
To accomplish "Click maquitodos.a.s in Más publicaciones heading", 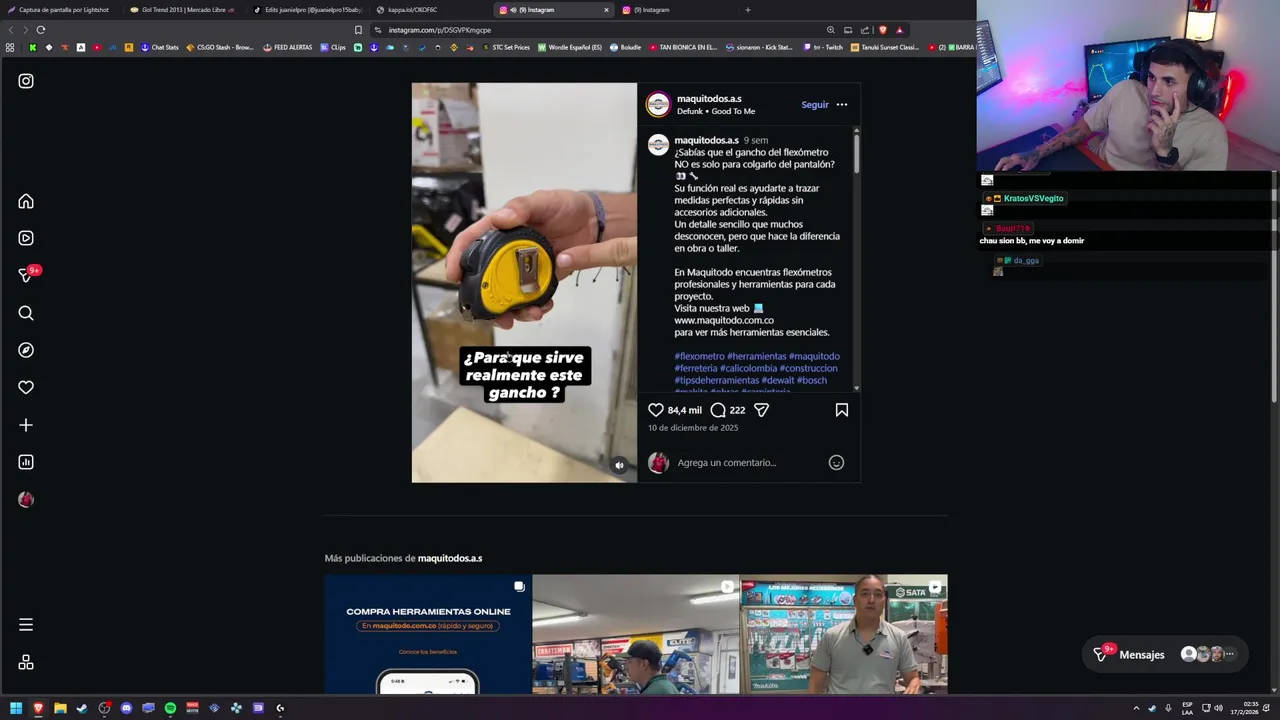I will tap(450, 558).
